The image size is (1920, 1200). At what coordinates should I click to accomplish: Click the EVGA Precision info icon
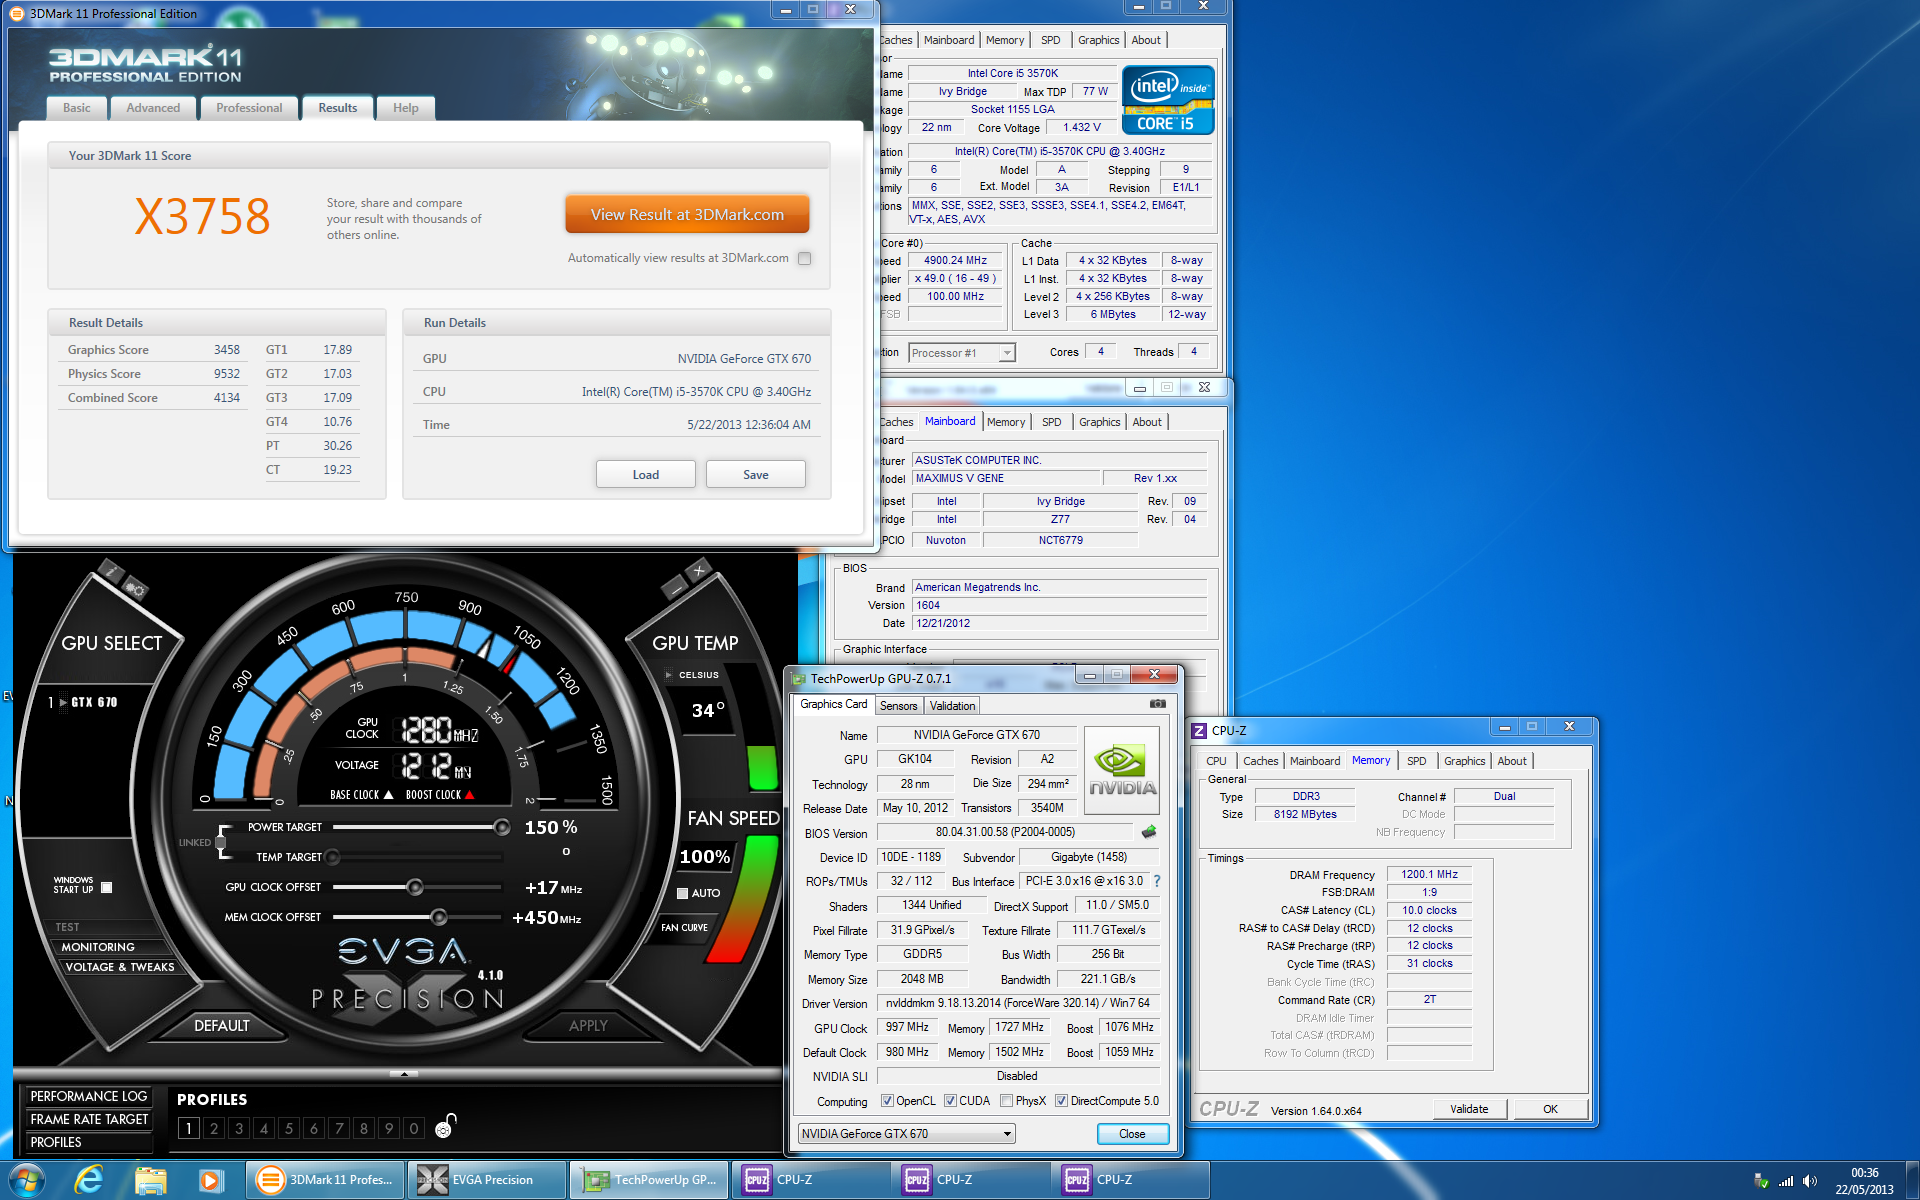(111, 572)
